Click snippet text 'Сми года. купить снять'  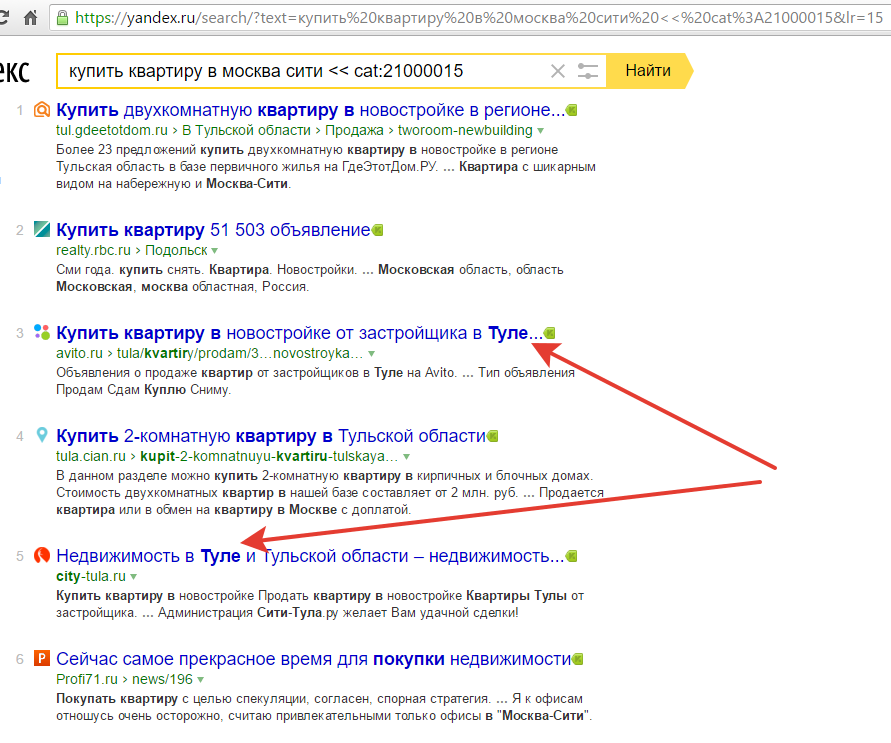tap(129, 270)
